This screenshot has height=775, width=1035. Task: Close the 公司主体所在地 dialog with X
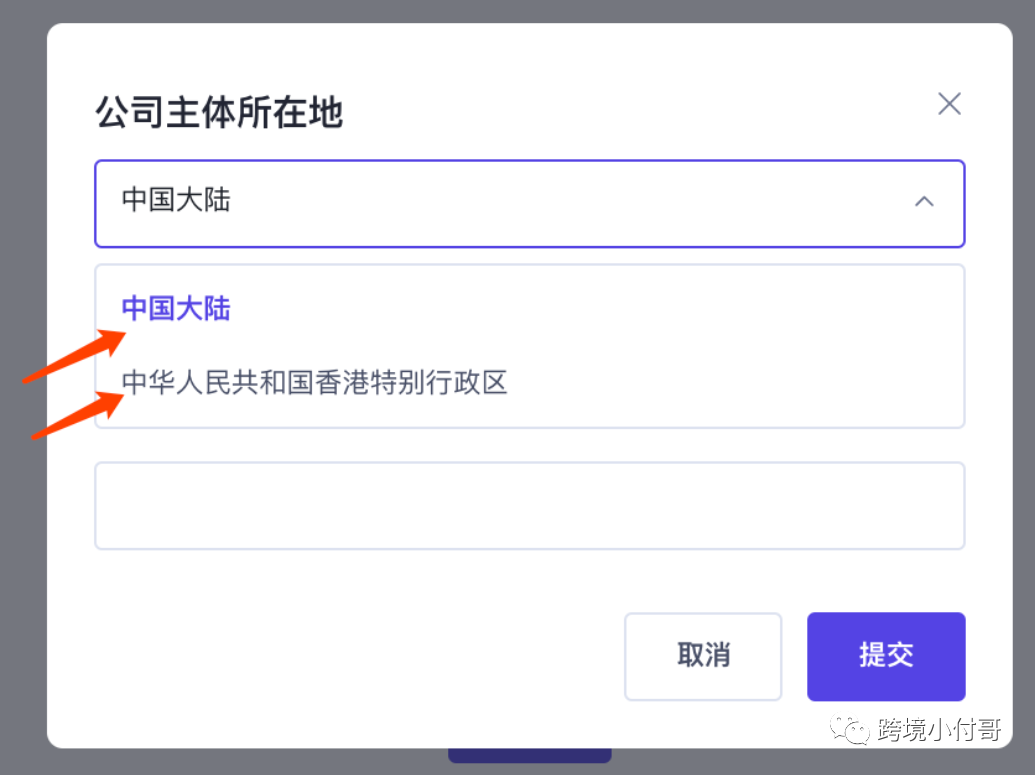[949, 104]
